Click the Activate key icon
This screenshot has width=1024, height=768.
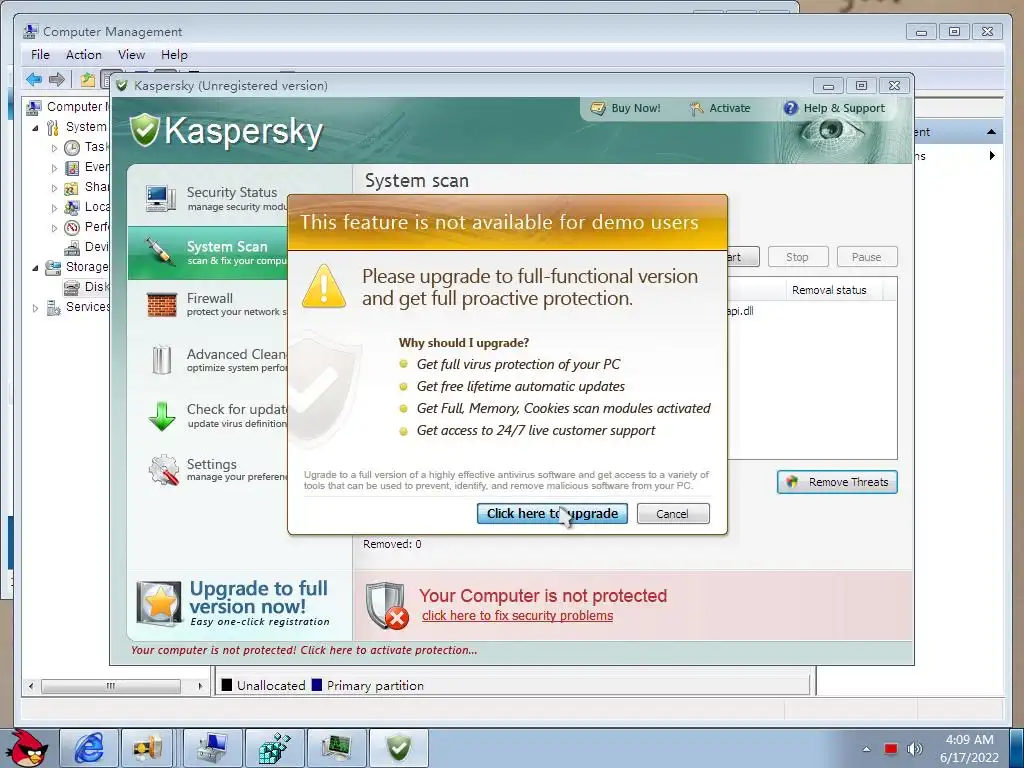click(696, 108)
